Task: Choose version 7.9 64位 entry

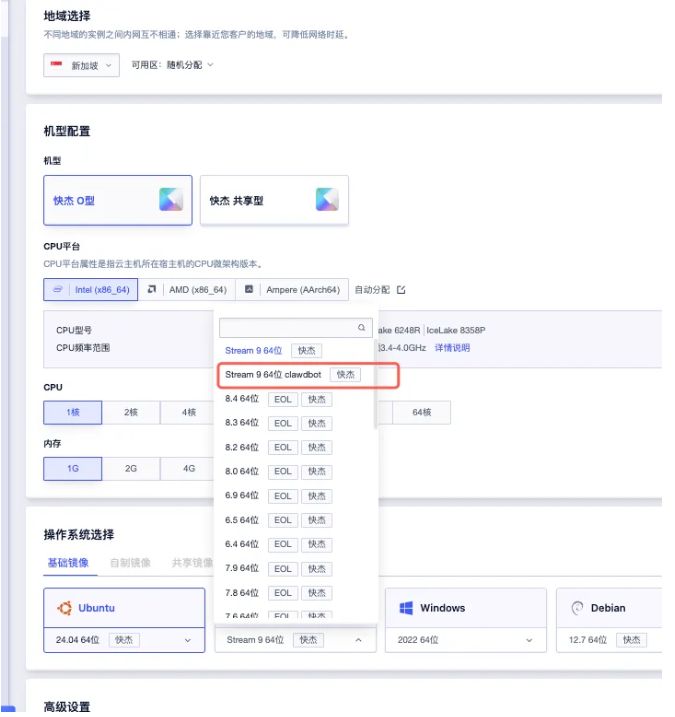Action: tap(296, 568)
